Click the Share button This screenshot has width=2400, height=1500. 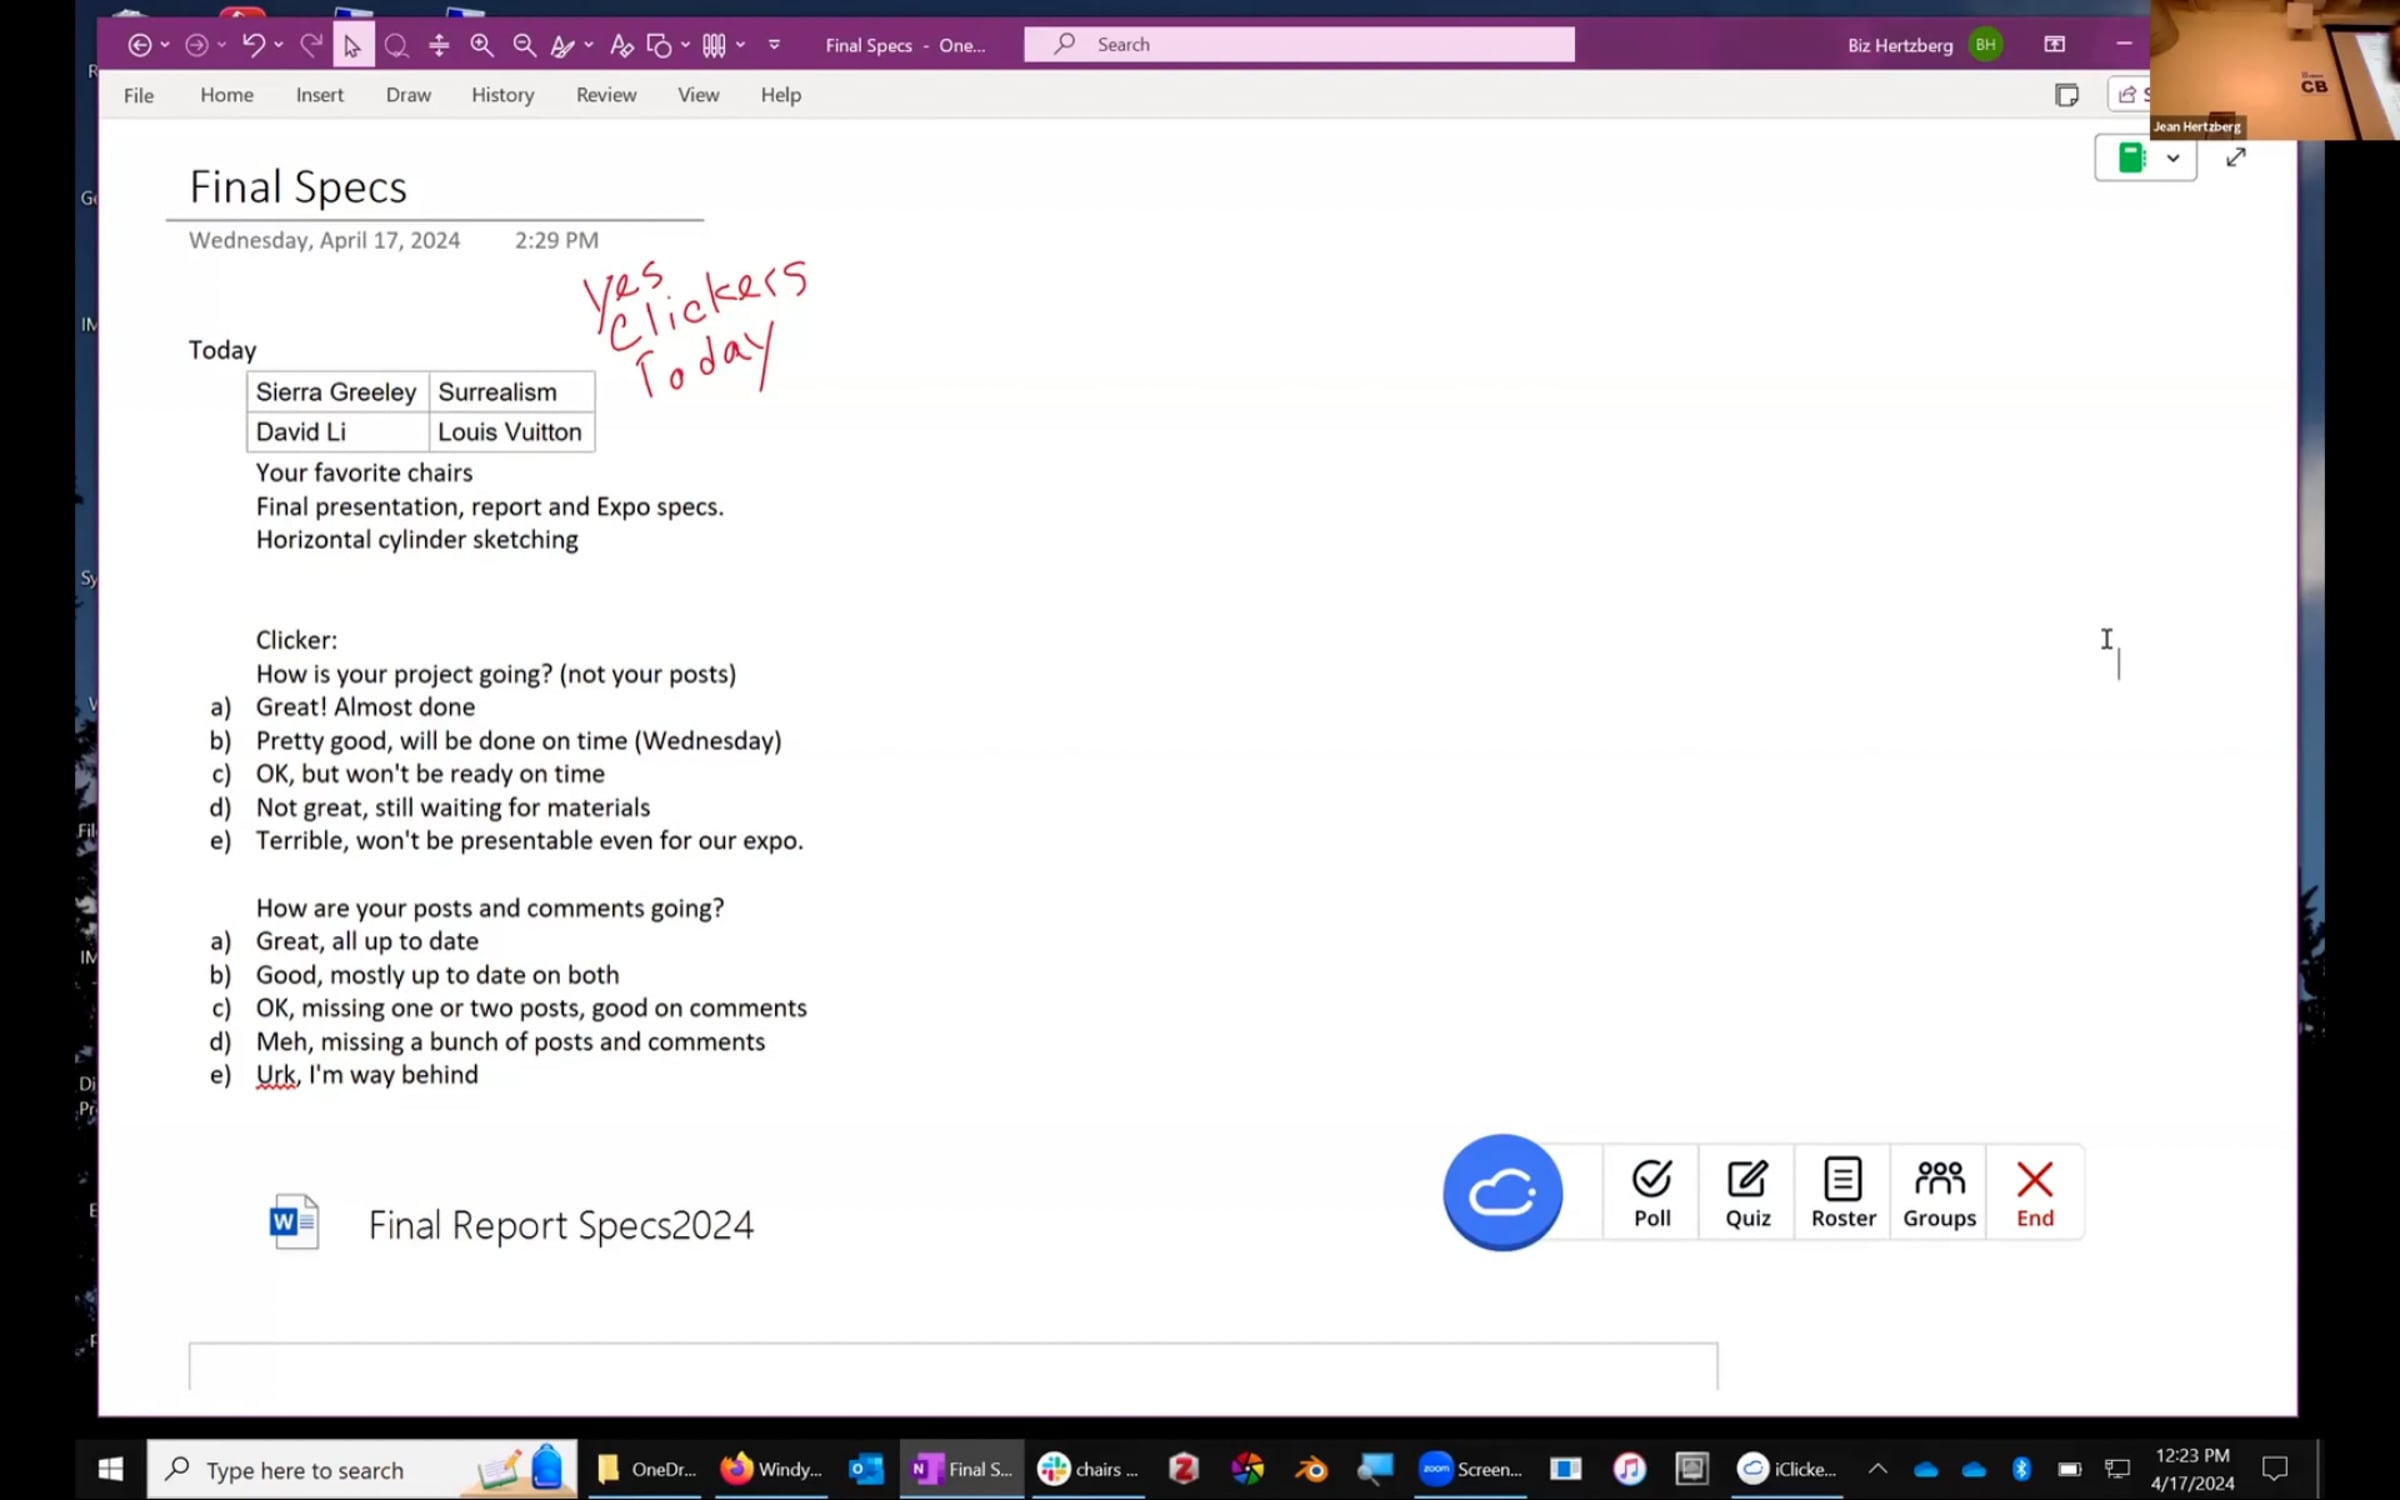(x=2129, y=95)
